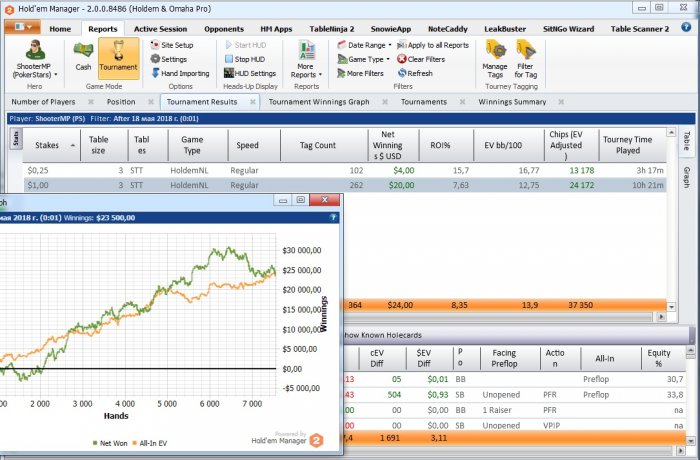Image resolution: width=700 pixels, height=460 pixels.
Task: Open the Active Session tab
Action: 160,29
